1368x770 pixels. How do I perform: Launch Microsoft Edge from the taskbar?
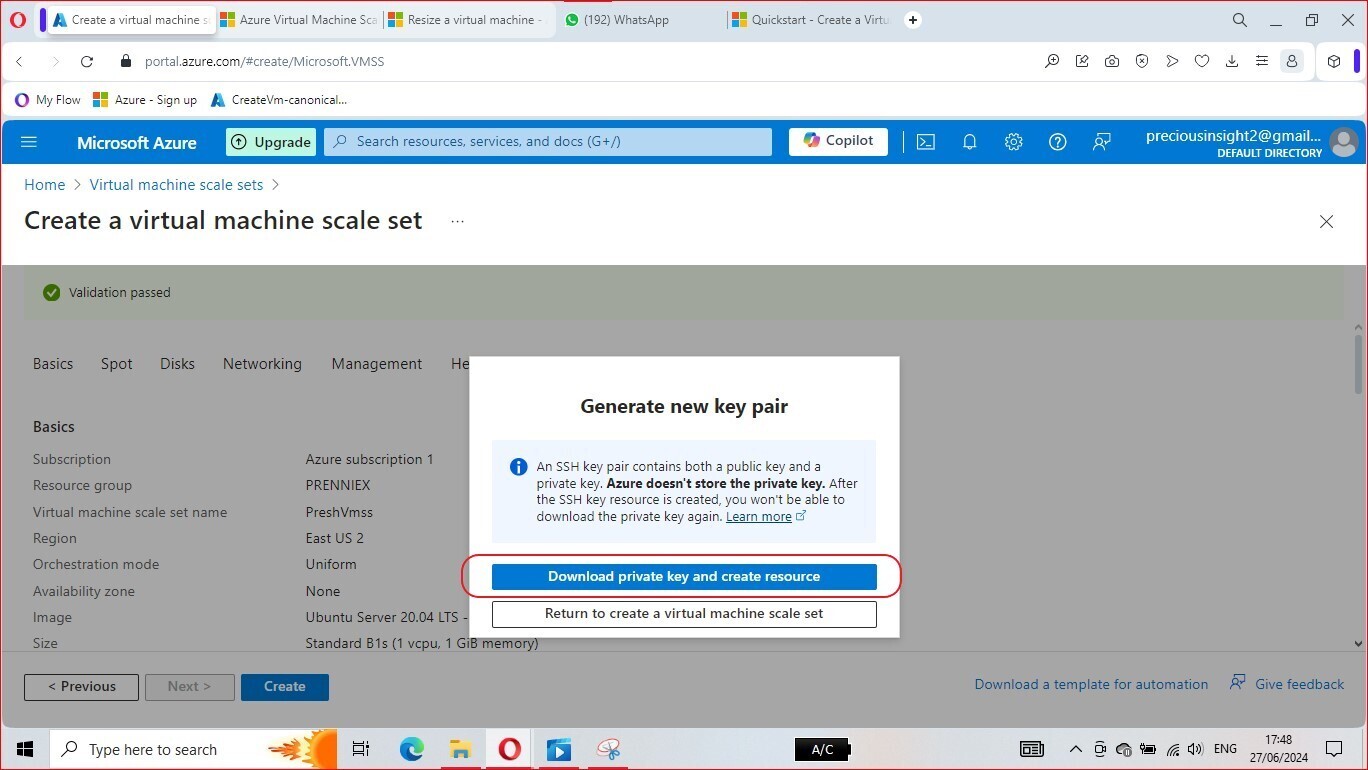411,749
